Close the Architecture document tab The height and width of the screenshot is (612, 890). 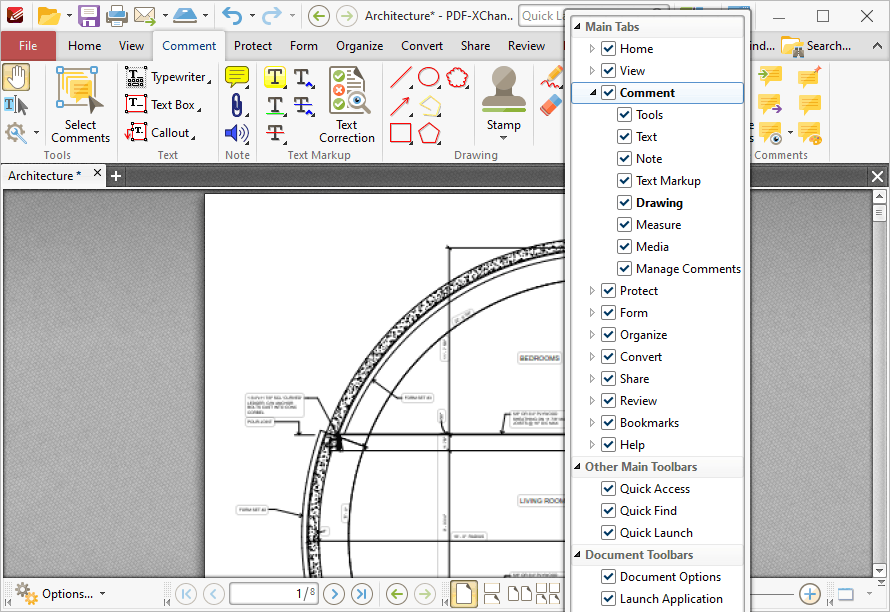(x=98, y=173)
